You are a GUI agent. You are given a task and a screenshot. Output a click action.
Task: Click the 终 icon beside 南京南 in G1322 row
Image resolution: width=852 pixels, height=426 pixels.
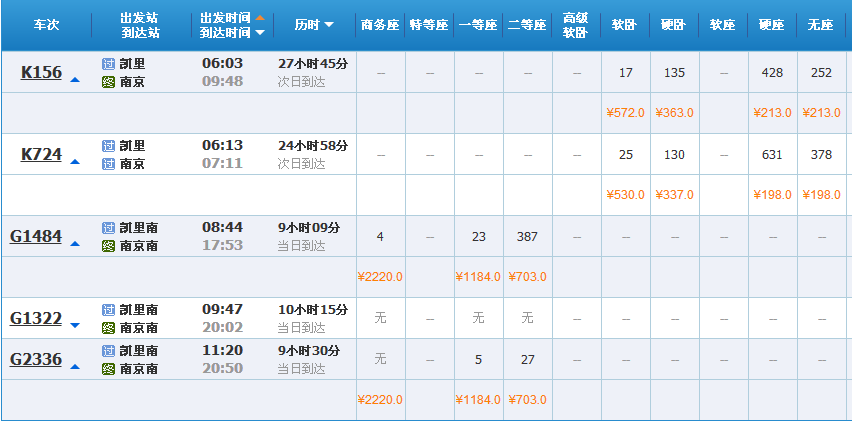point(109,328)
